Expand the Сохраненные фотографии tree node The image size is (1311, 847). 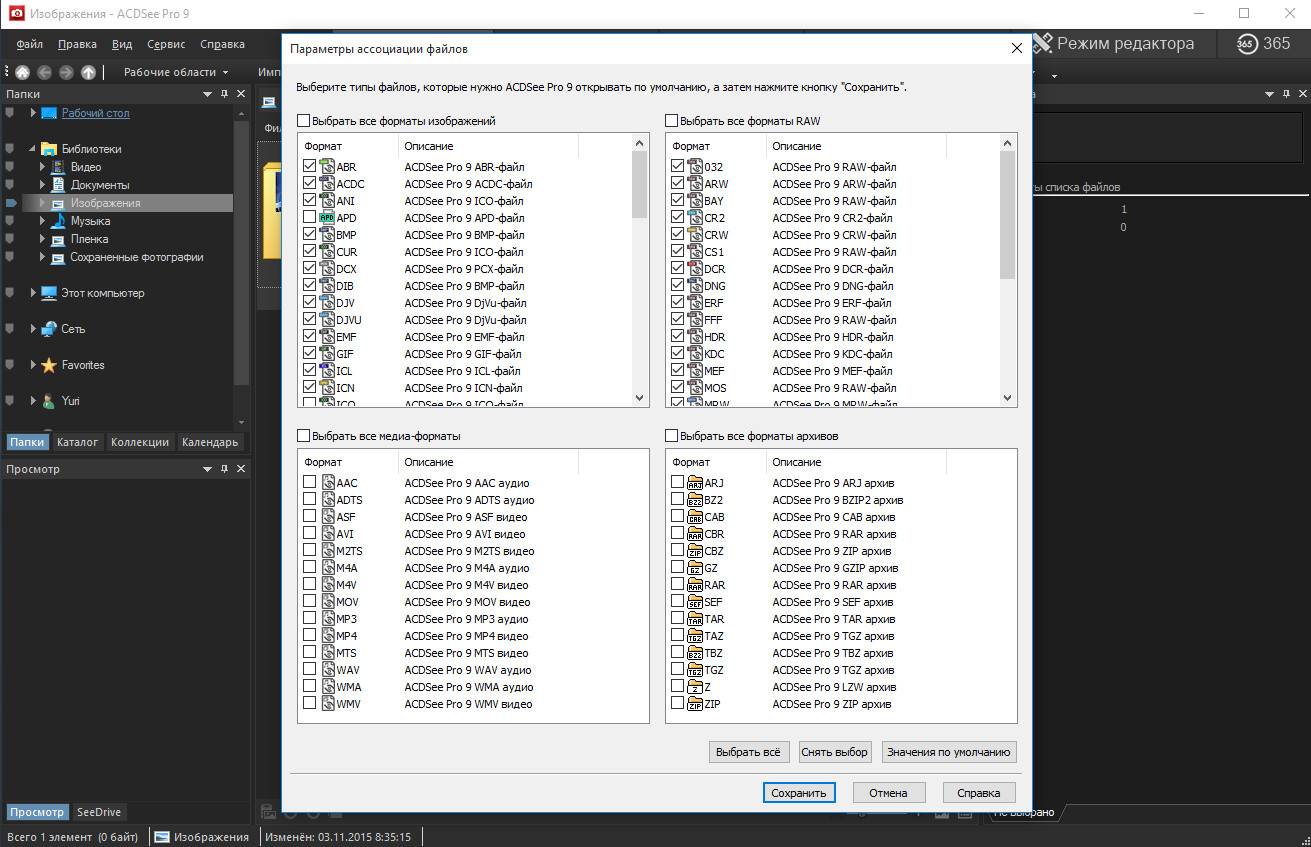(42, 257)
